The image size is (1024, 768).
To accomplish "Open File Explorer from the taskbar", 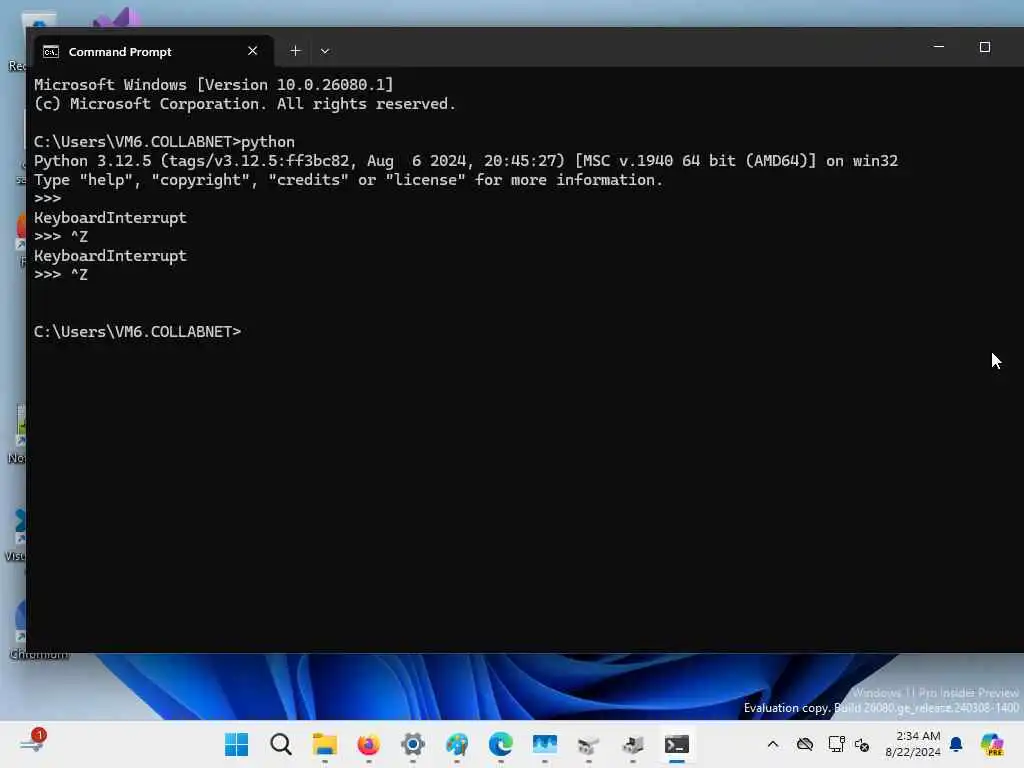I will click(x=325, y=744).
